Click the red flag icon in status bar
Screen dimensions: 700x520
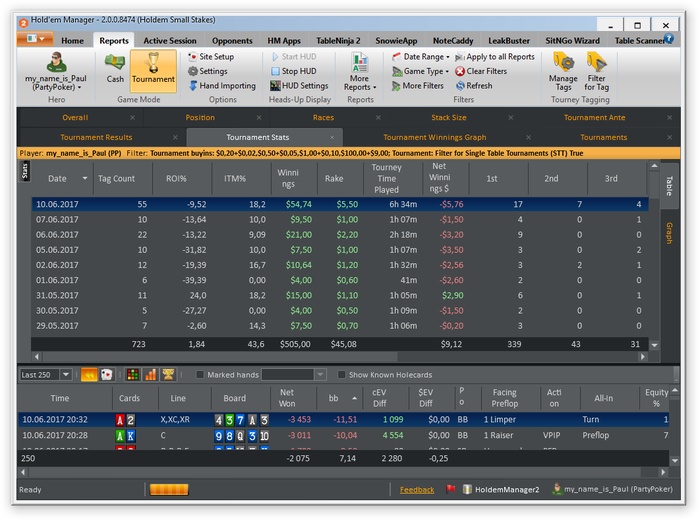tap(450, 489)
